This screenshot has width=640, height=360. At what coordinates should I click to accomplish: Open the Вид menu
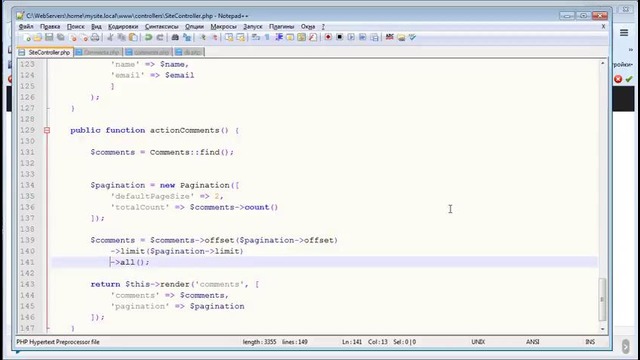96,27
